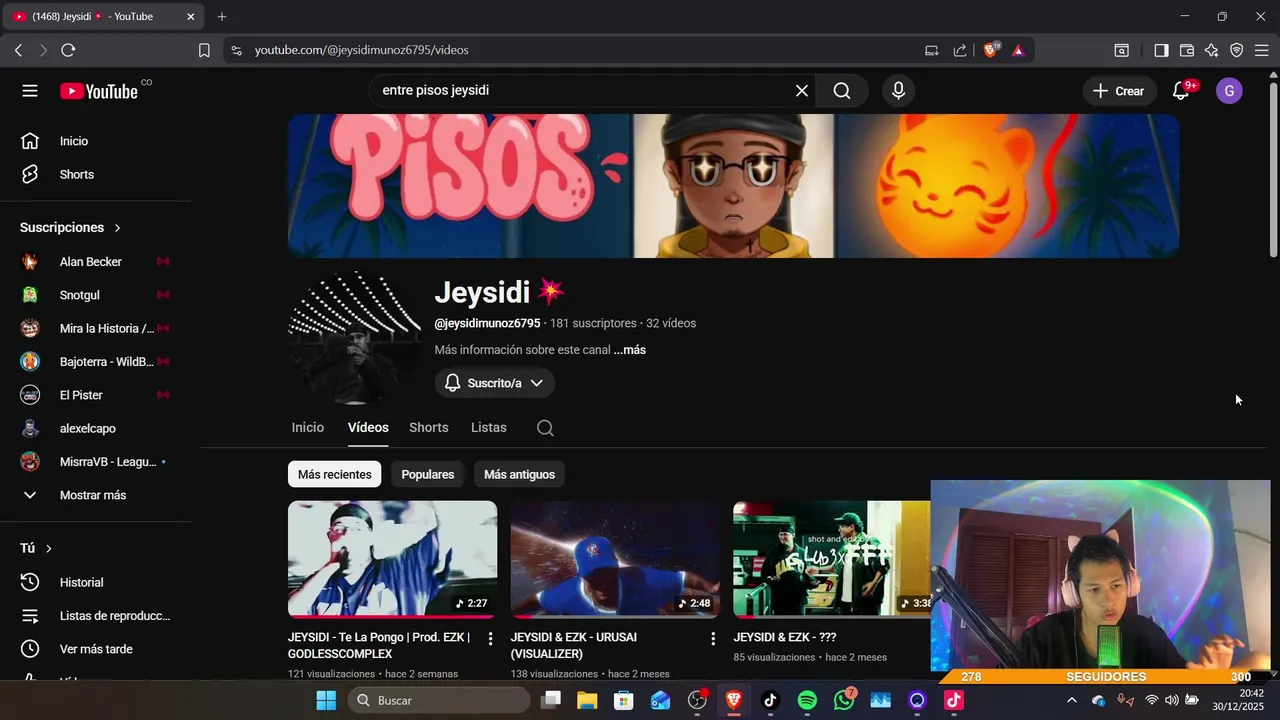The image size is (1280, 720).
Task: Expand channel info with ...más
Action: [630, 350]
